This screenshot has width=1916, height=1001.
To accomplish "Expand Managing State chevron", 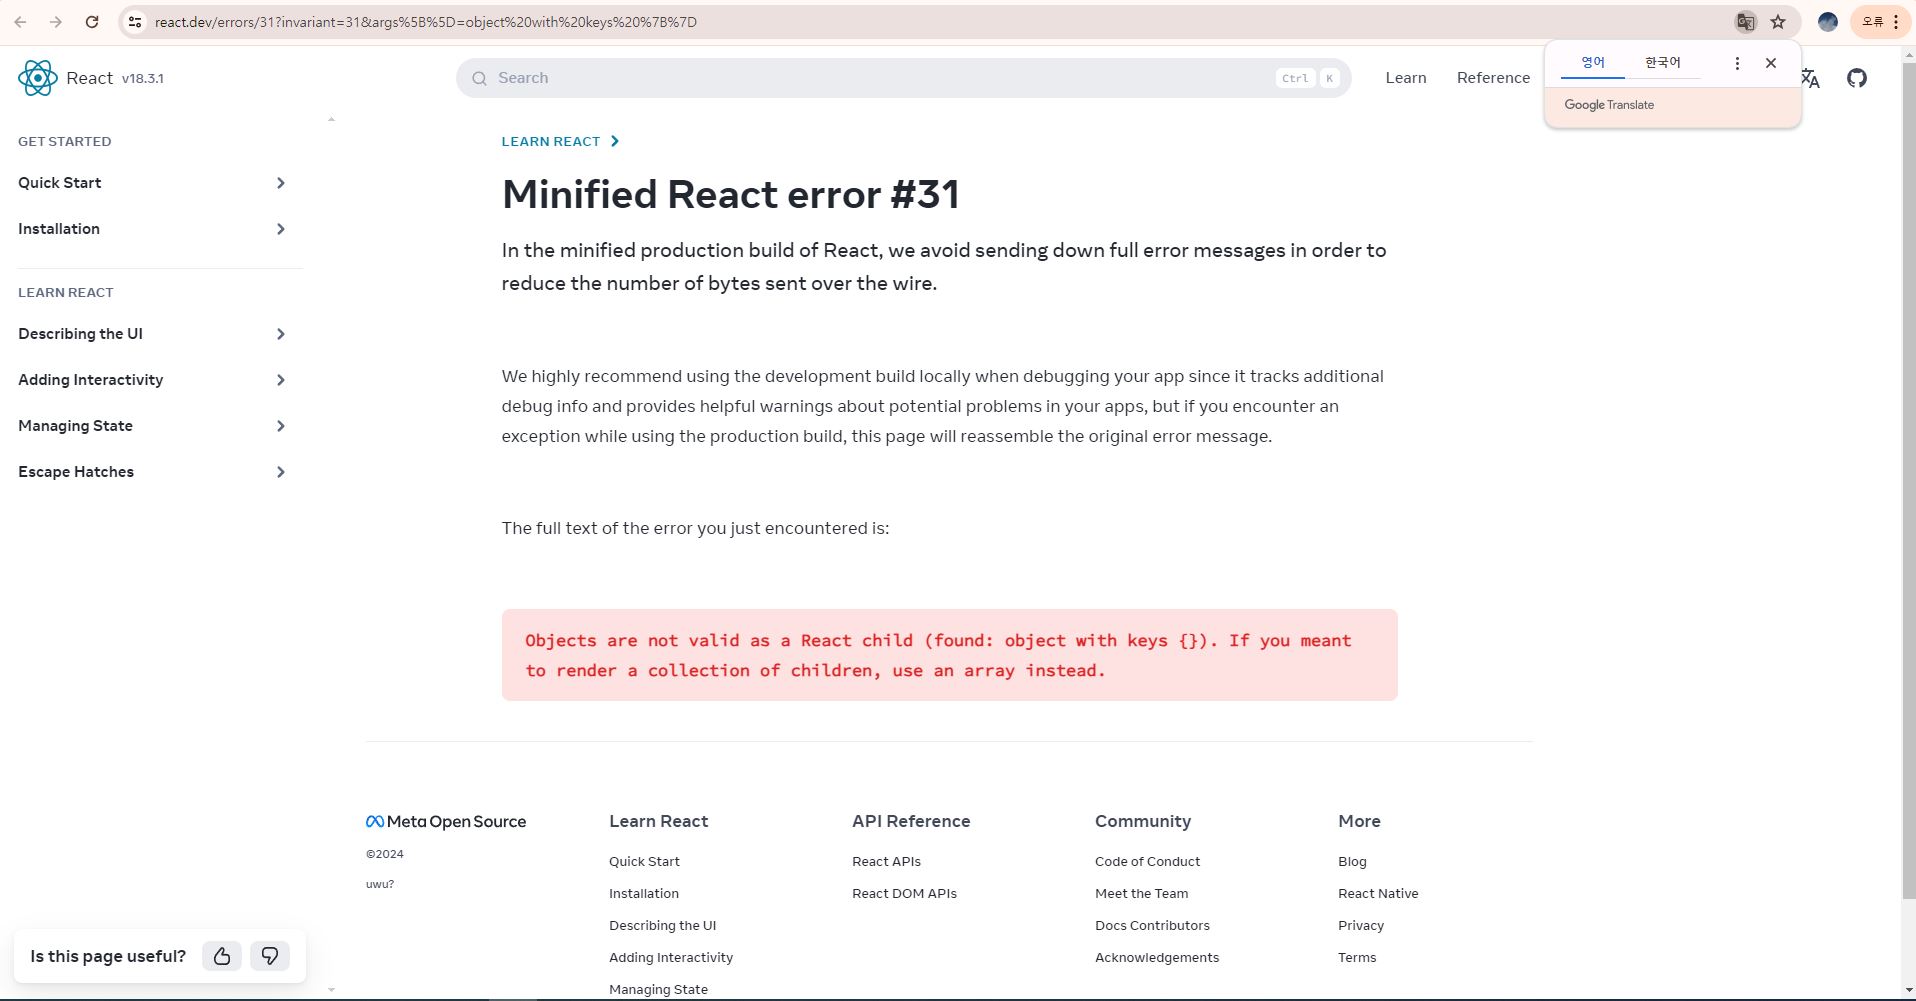I will tap(281, 426).
